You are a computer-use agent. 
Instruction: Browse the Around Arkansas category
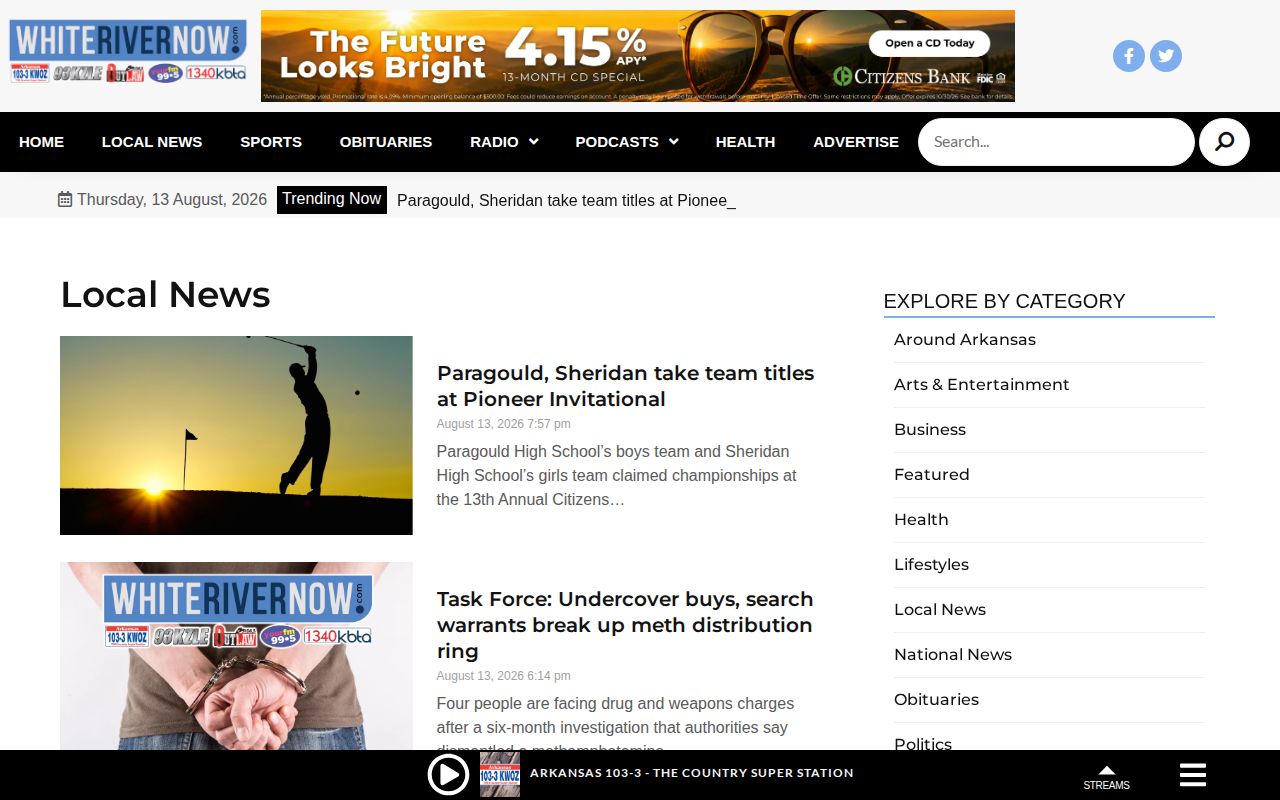tap(965, 340)
